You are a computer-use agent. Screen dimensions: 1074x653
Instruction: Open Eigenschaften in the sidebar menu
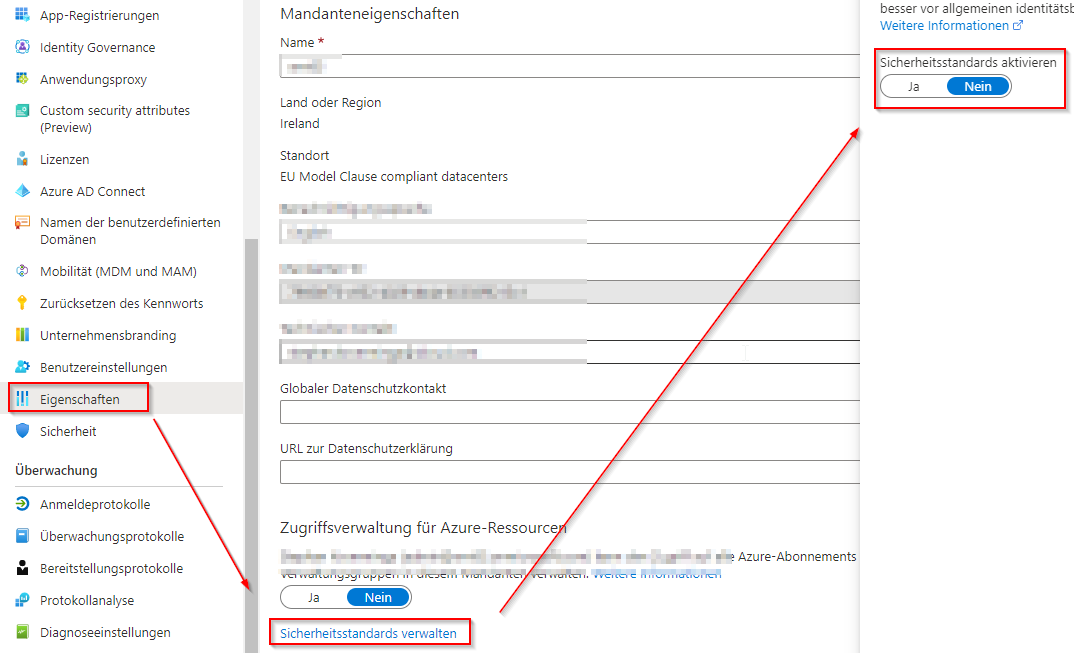pos(80,399)
